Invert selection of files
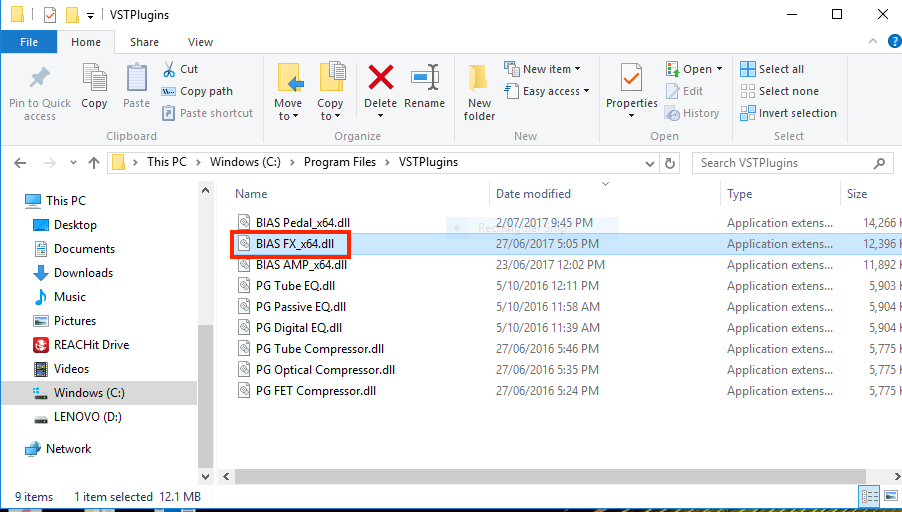This screenshot has width=902, height=512. point(789,113)
